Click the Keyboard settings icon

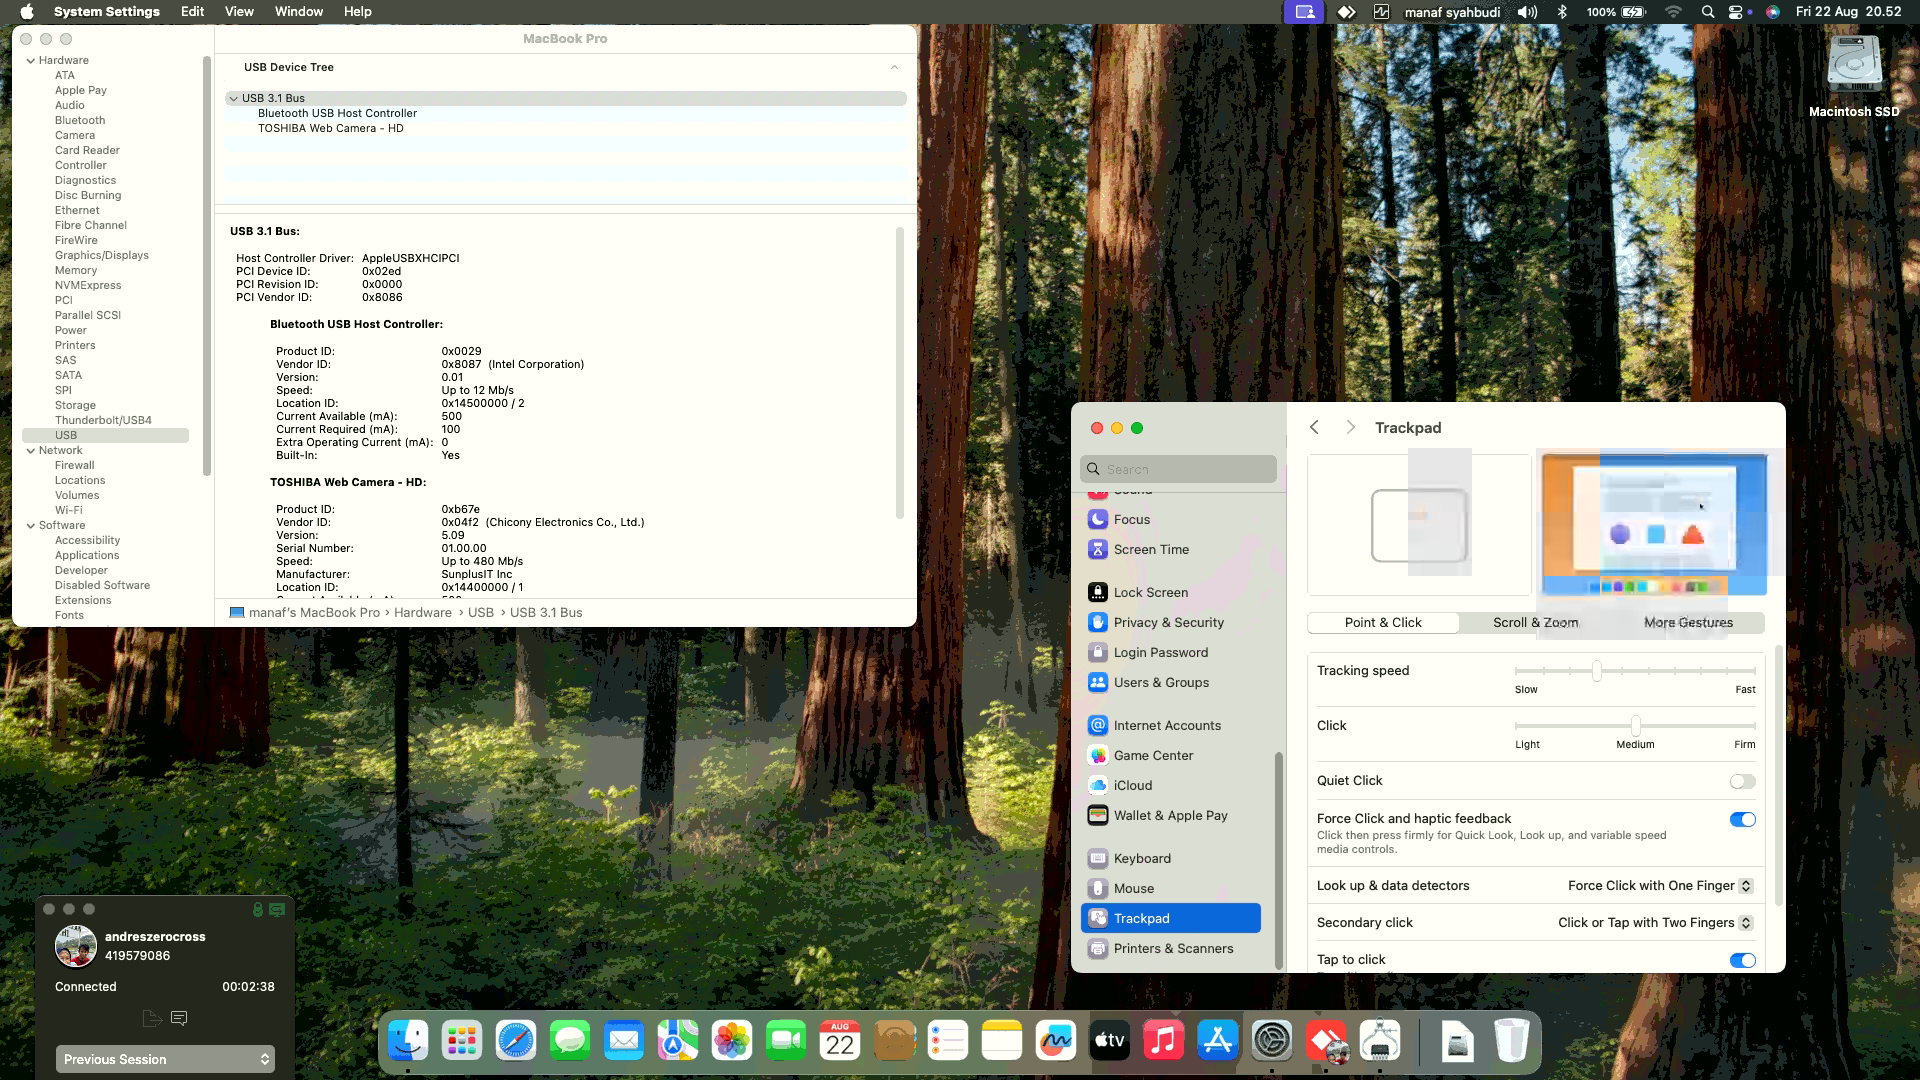(1097, 858)
